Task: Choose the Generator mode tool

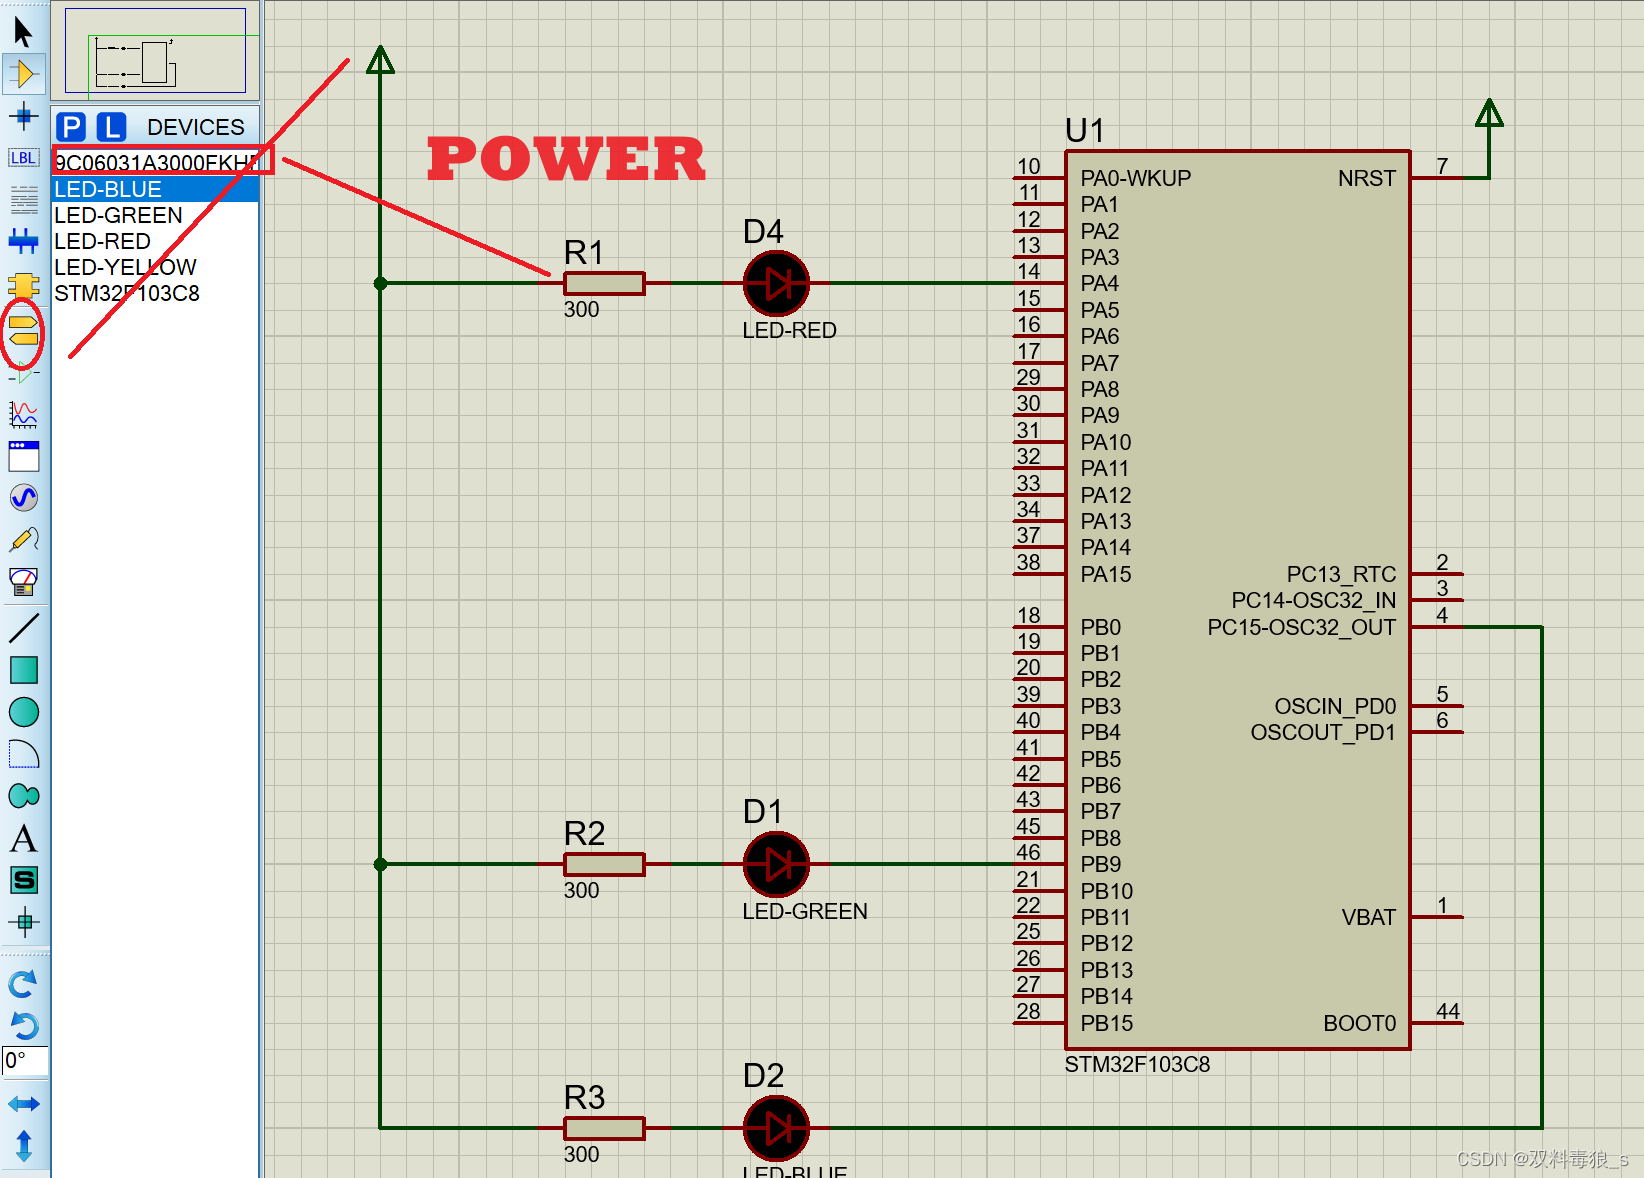Action: (23, 498)
